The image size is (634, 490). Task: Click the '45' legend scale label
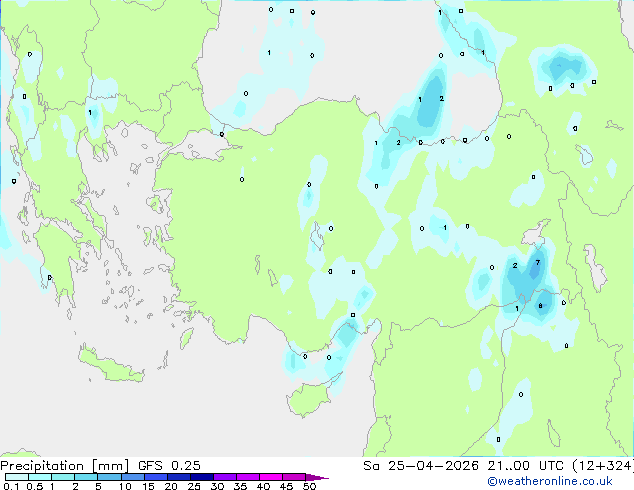pos(286,486)
